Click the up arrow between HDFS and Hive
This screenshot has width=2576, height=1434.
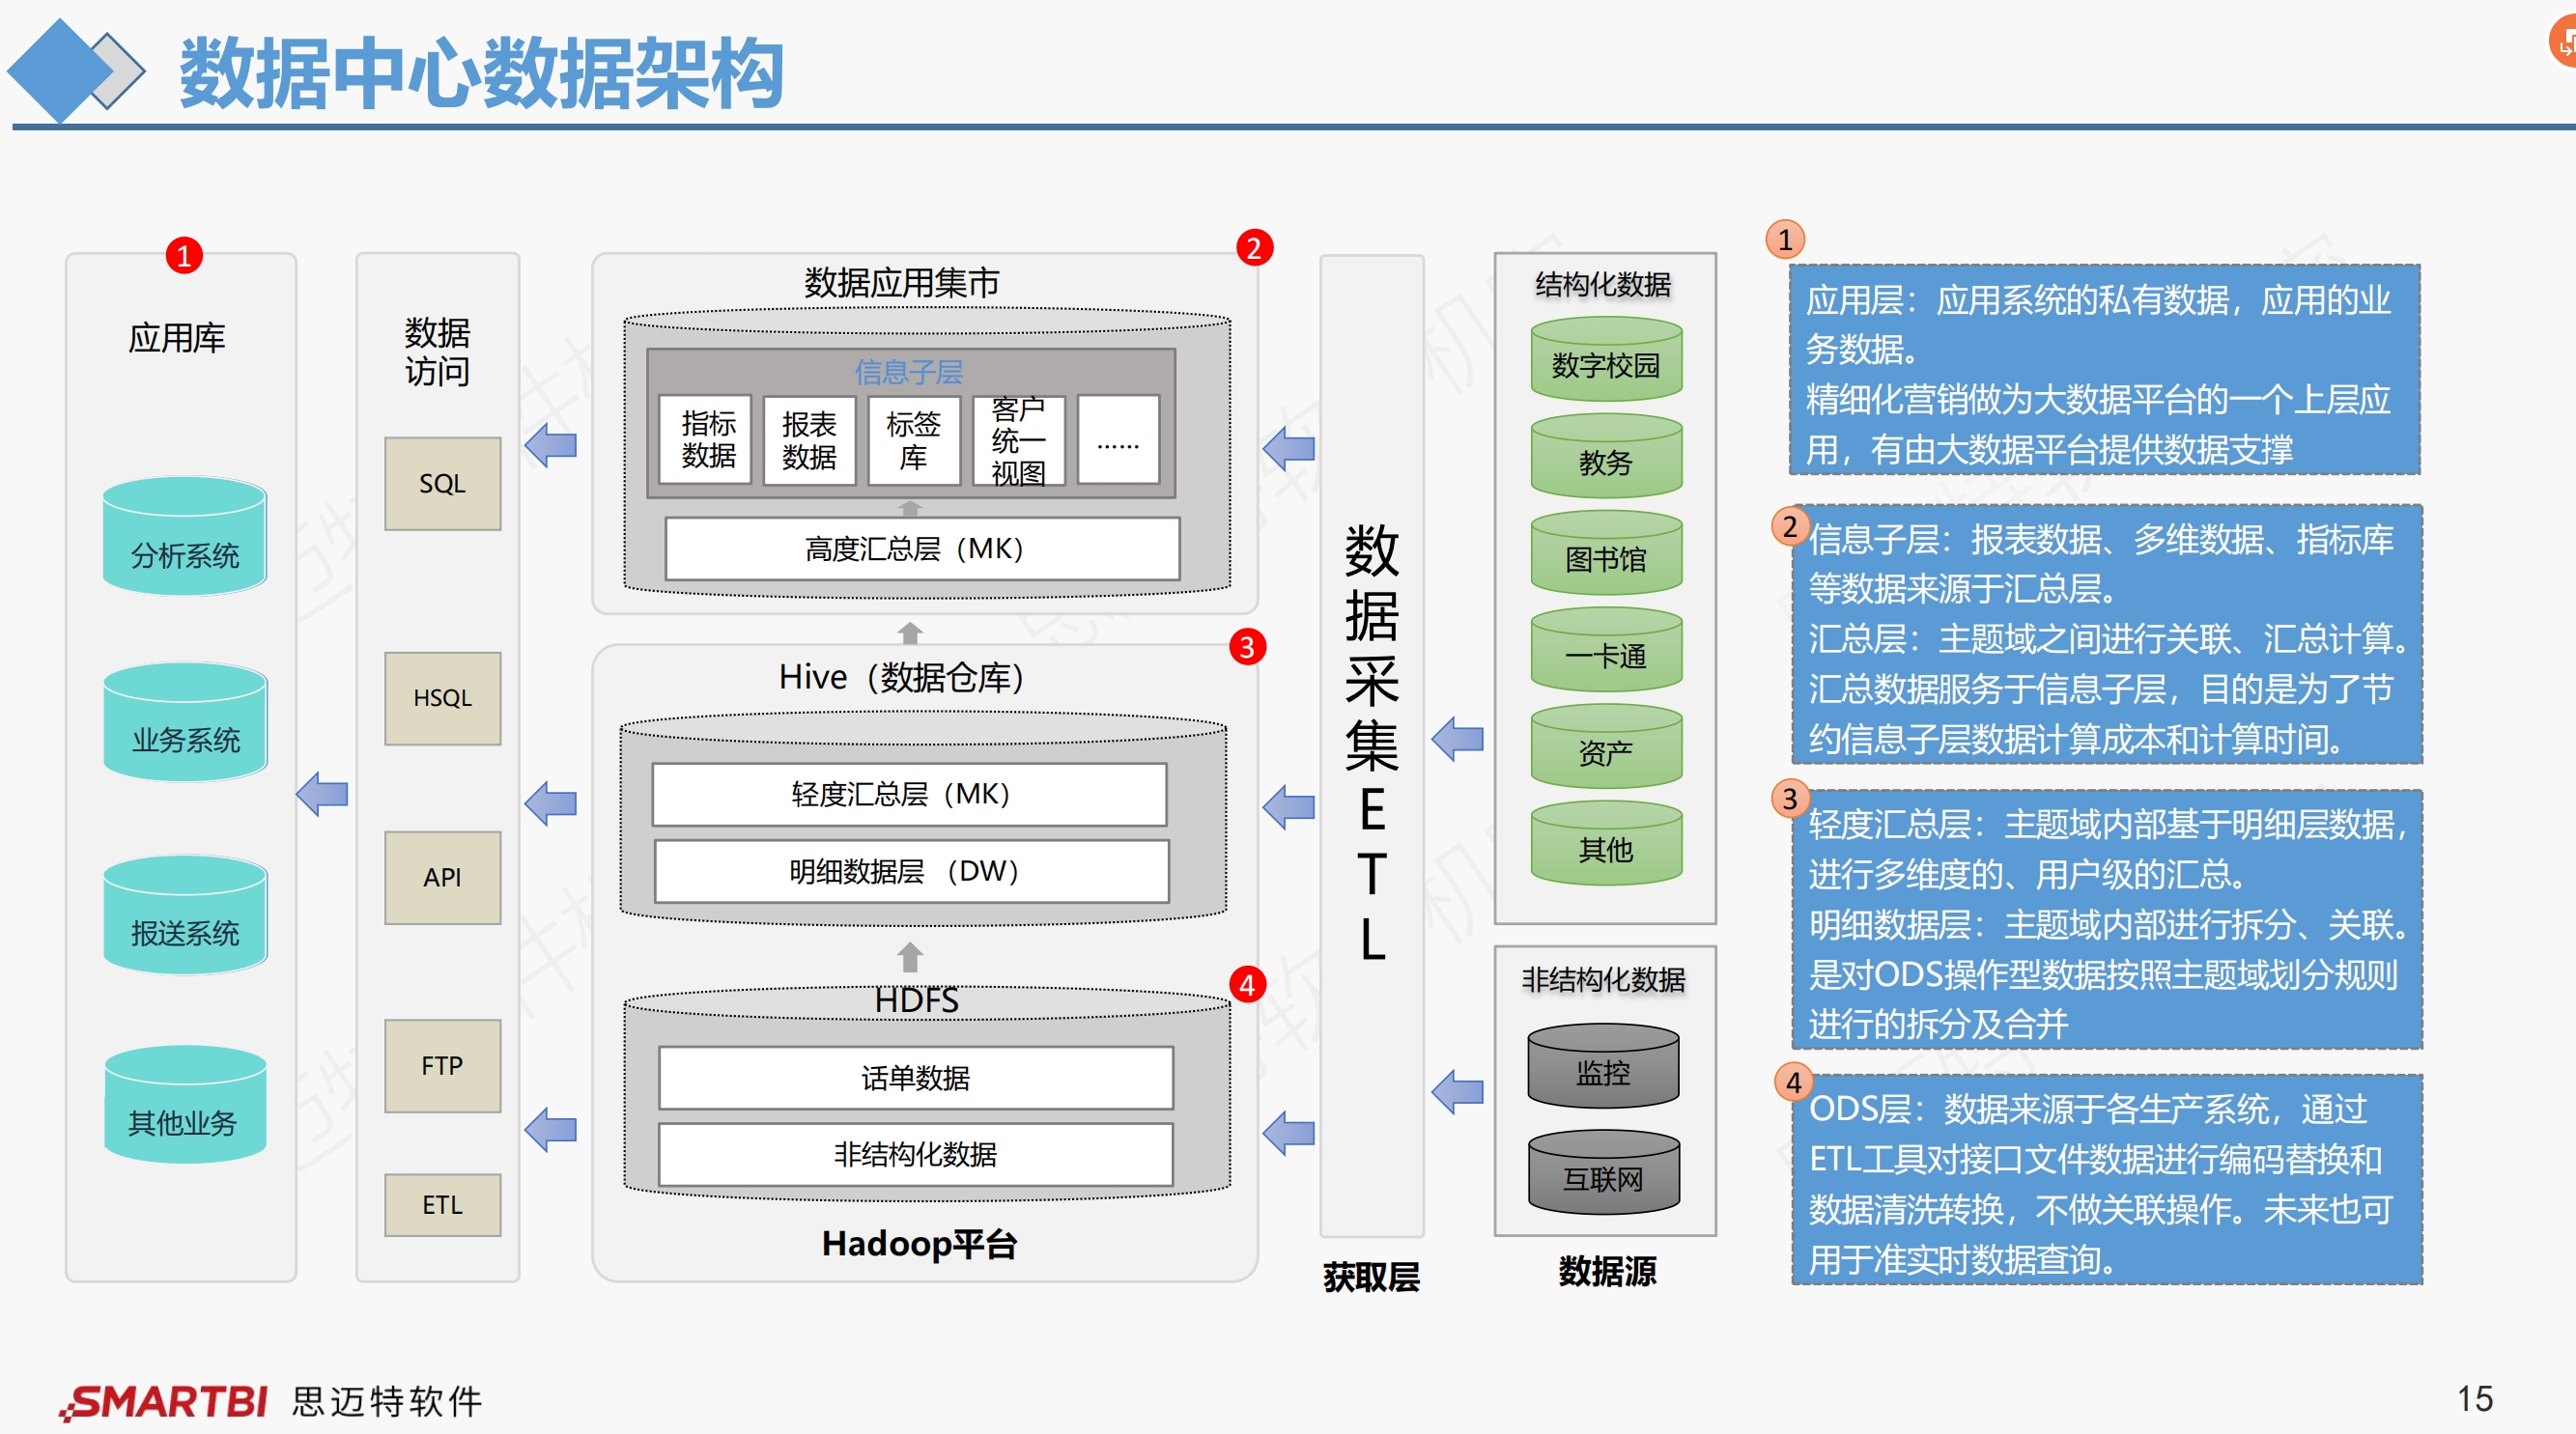click(909, 957)
